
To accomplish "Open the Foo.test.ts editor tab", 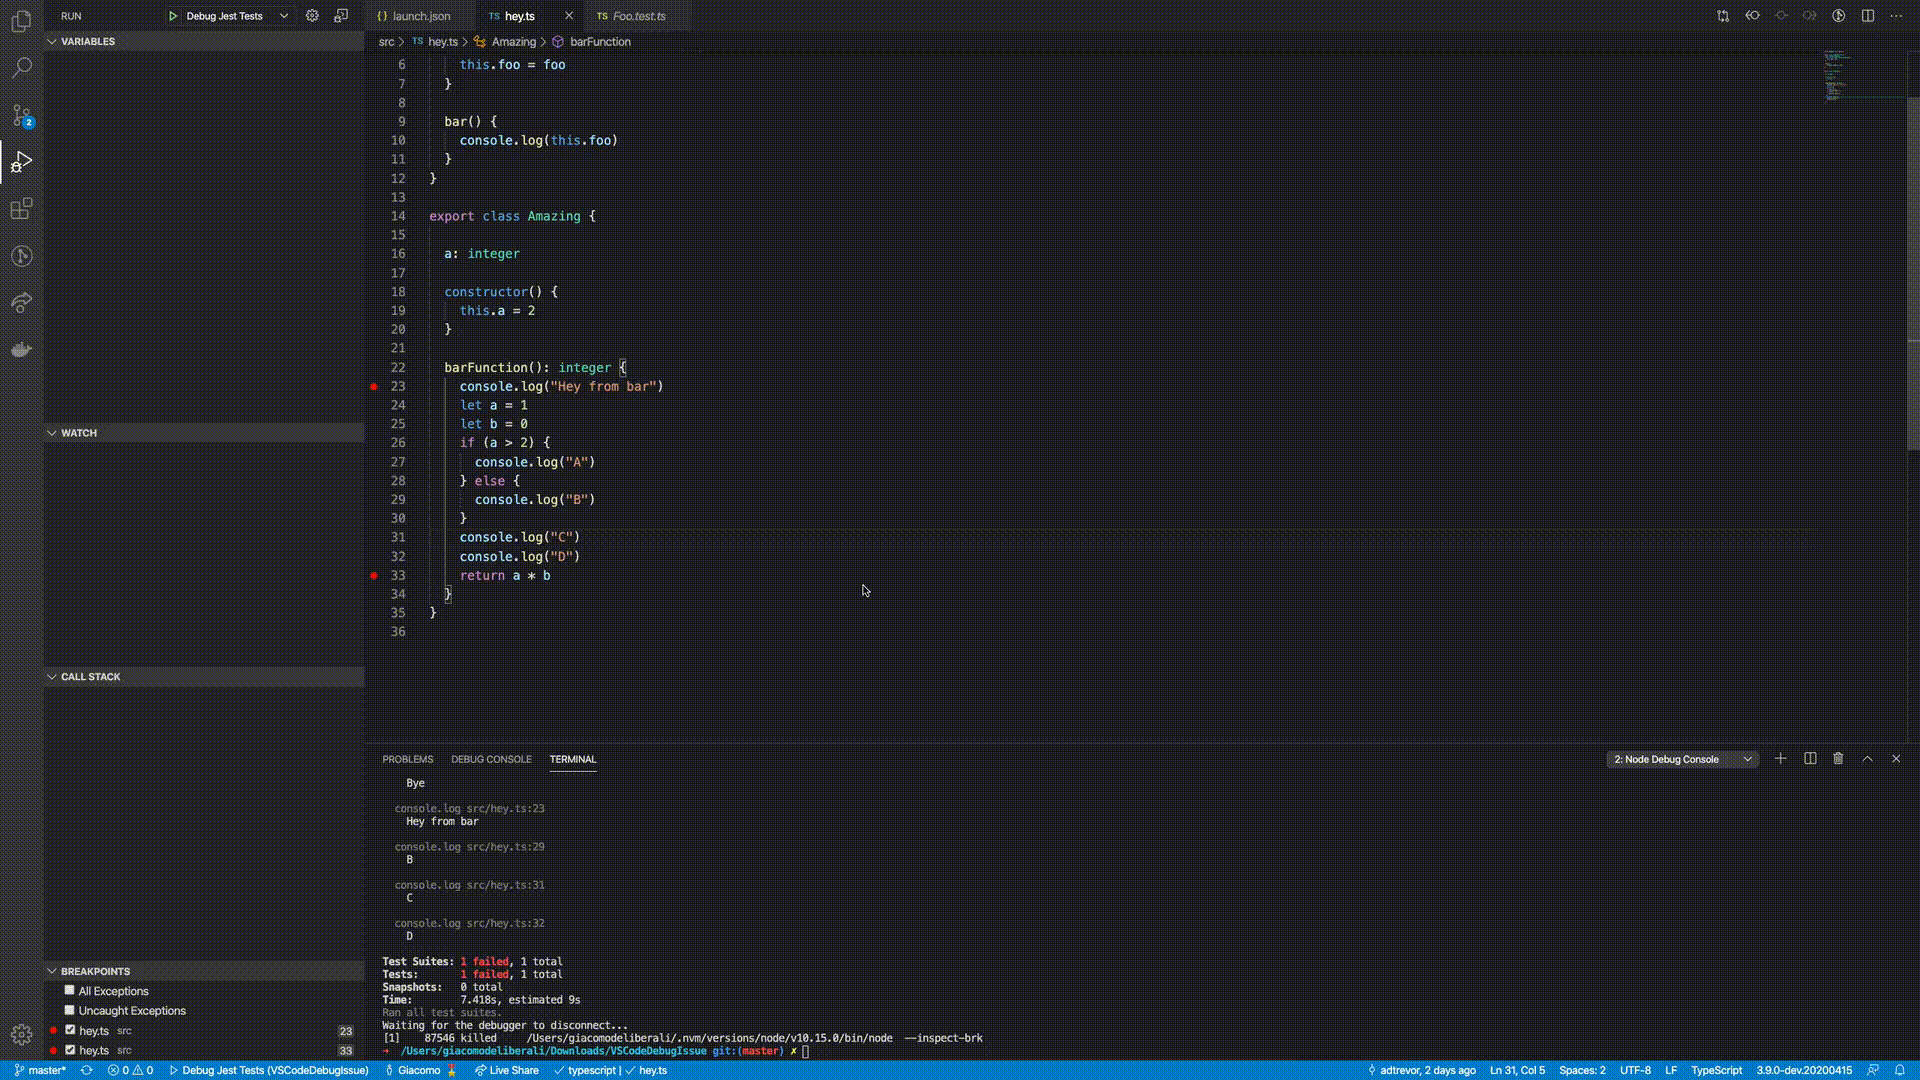I will coord(638,16).
